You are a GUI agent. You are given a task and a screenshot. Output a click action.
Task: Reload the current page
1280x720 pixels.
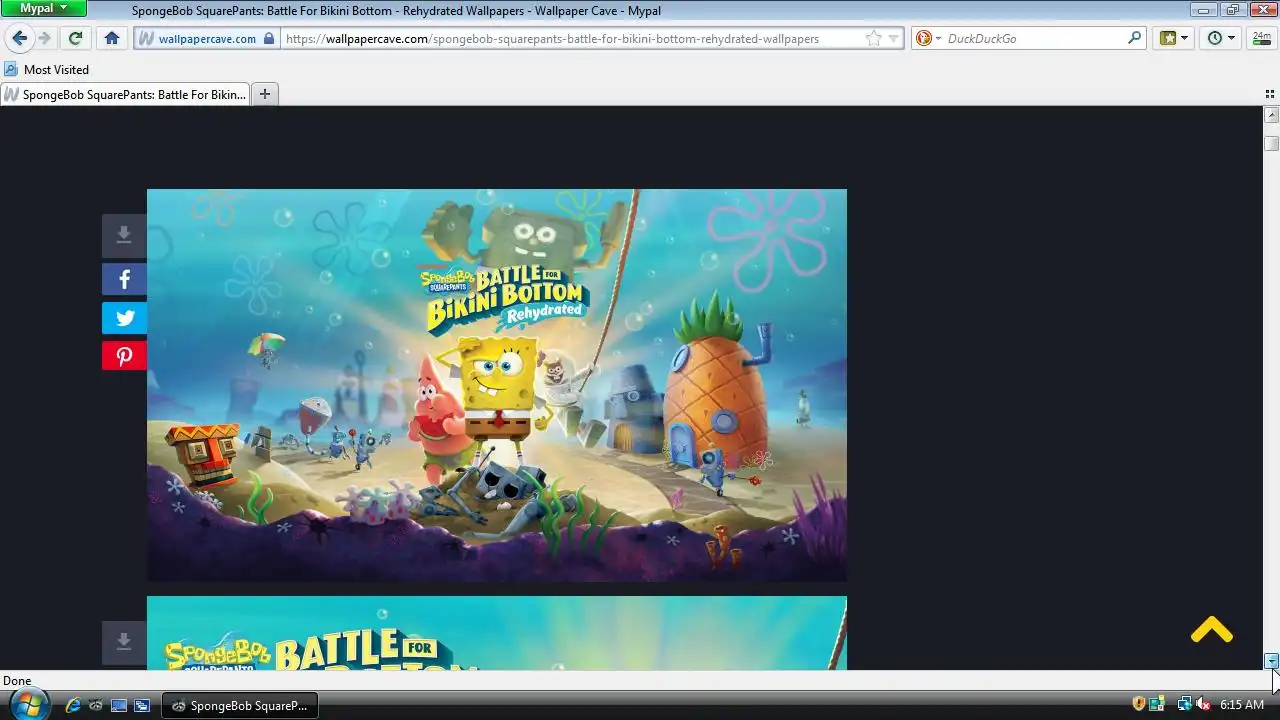(75, 38)
